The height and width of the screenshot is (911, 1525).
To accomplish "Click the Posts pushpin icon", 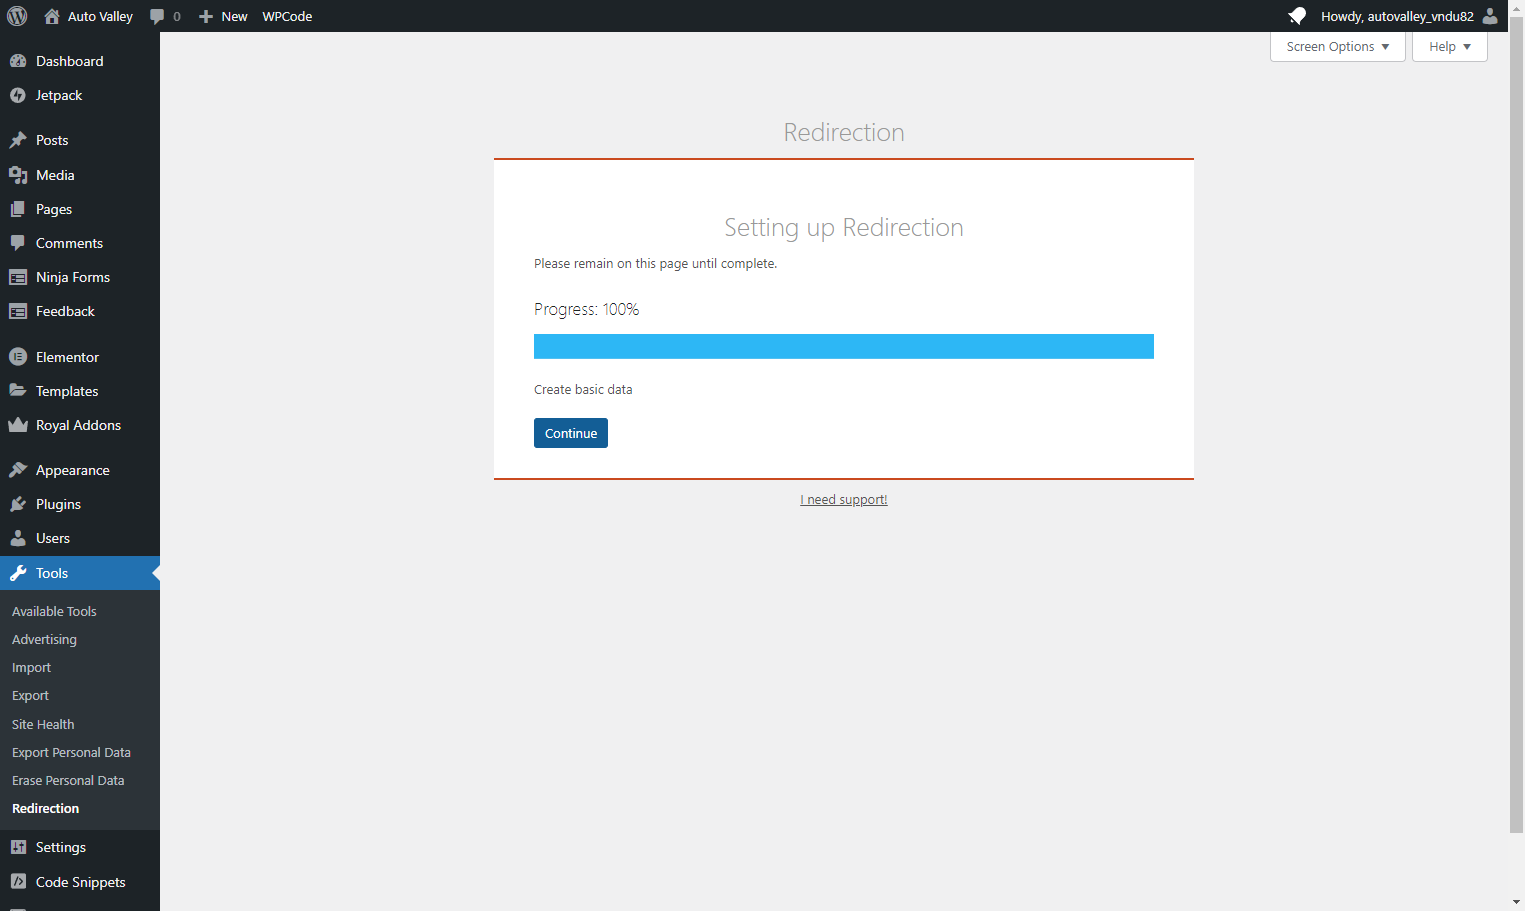I will [x=18, y=140].
